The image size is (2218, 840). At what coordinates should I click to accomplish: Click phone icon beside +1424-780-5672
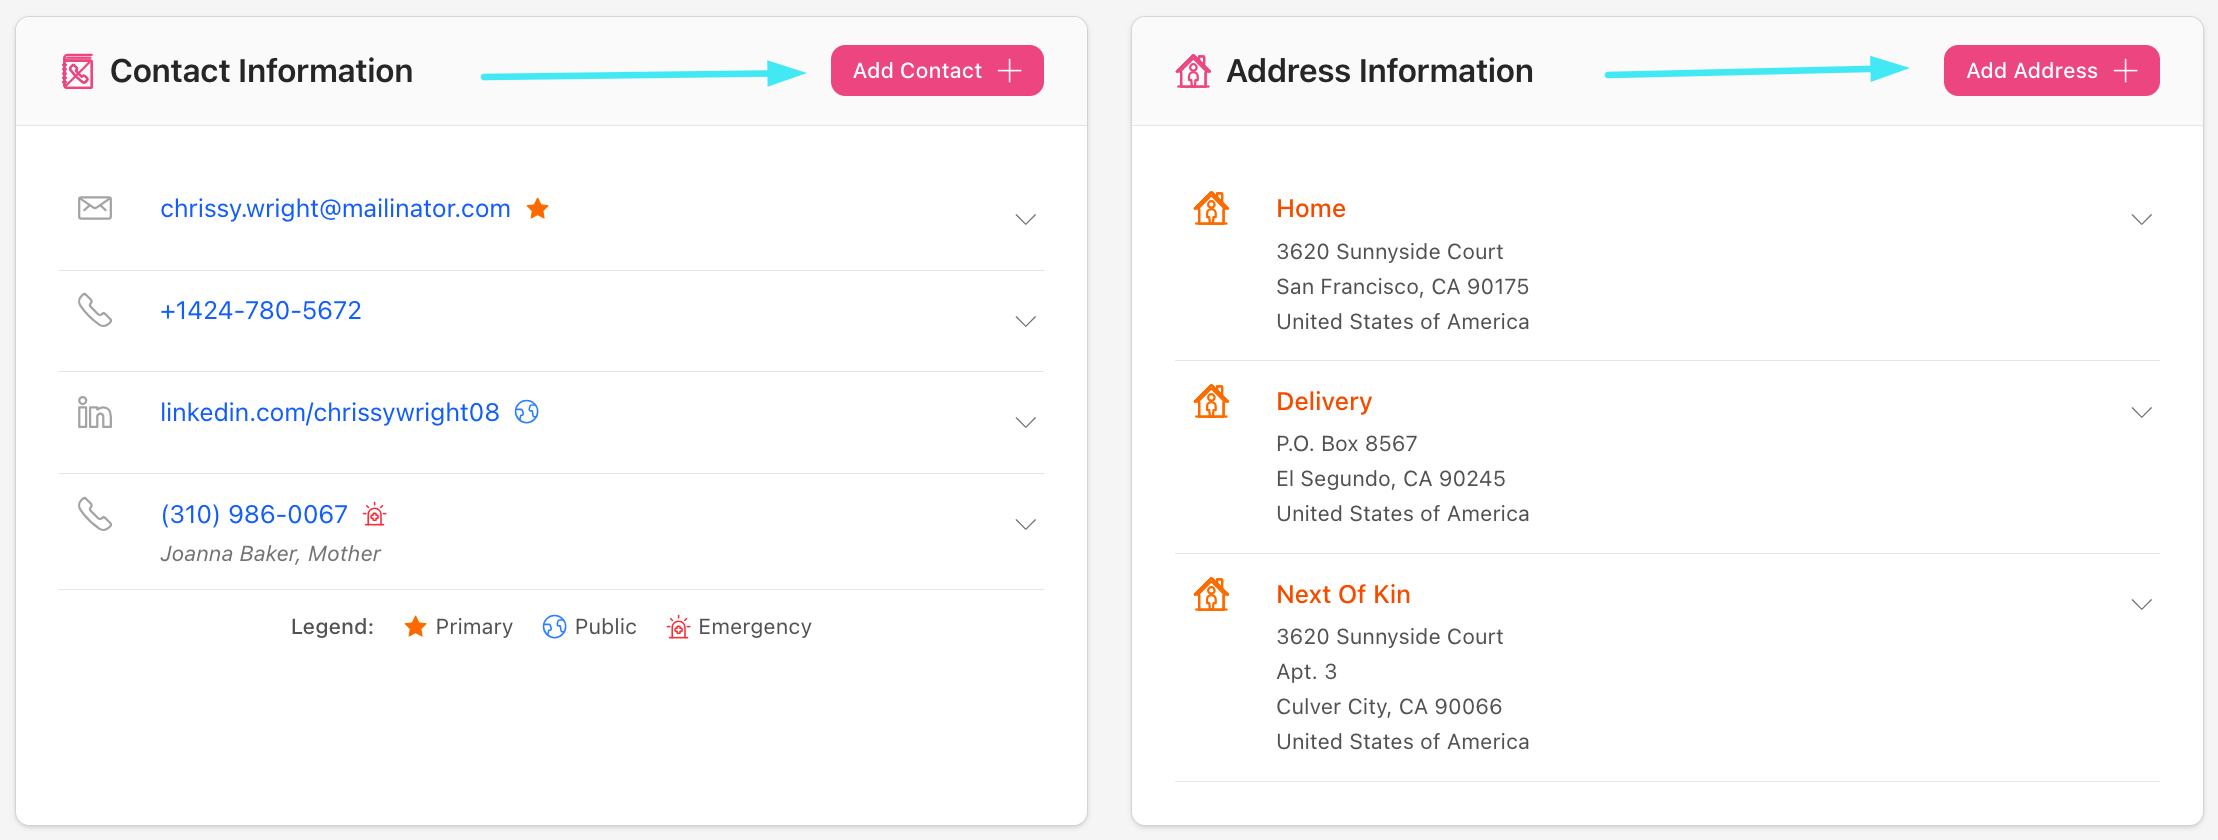point(95,310)
